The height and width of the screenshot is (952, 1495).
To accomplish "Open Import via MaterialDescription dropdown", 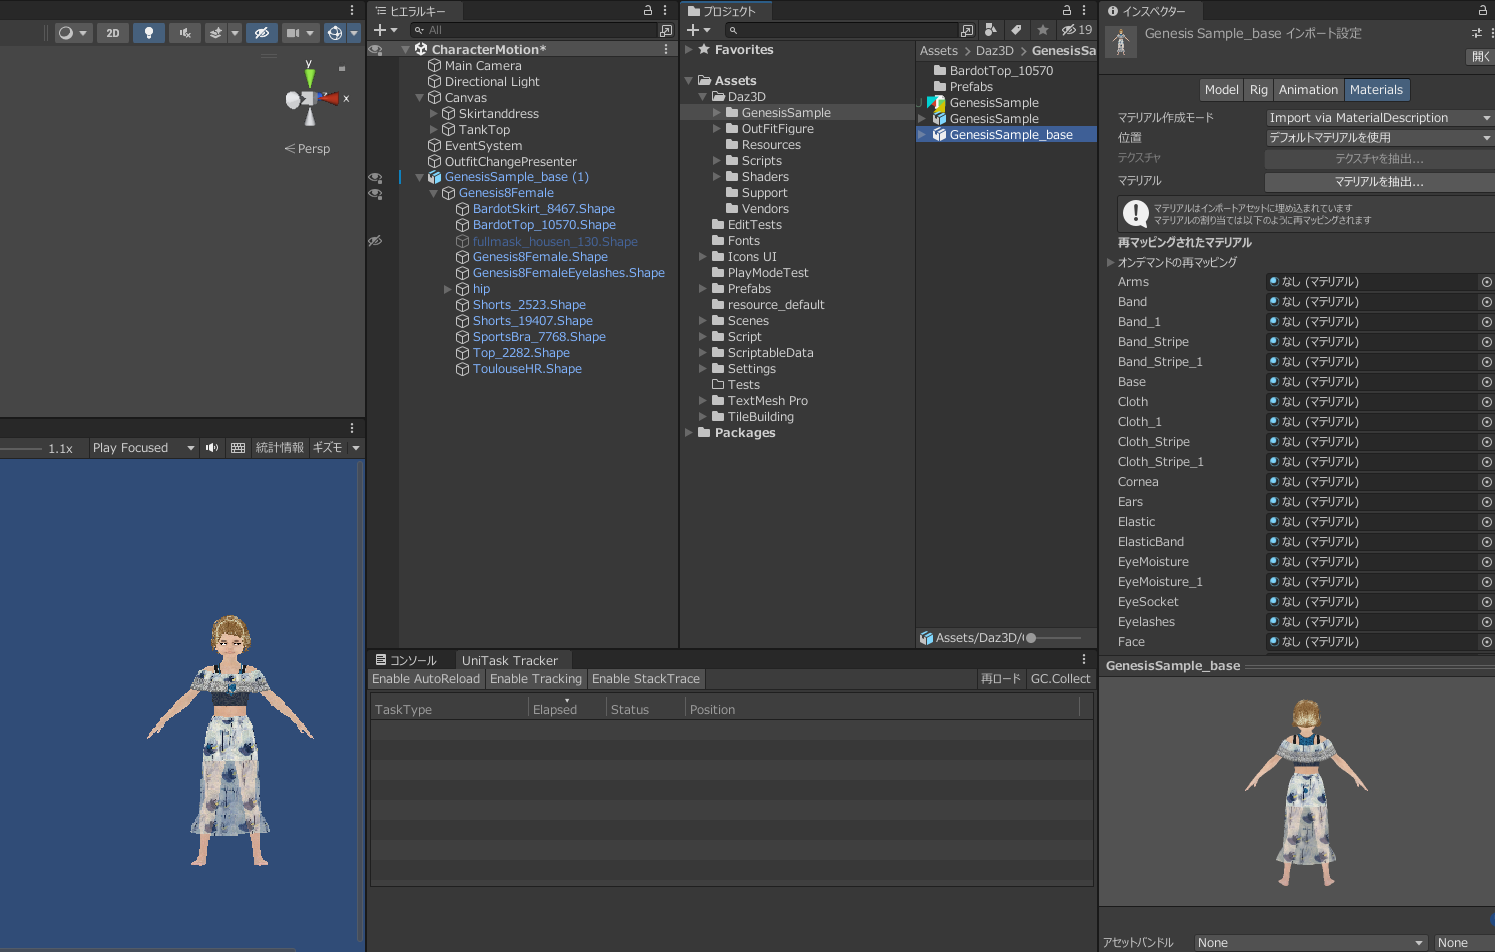I will pyautogui.click(x=1379, y=118).
